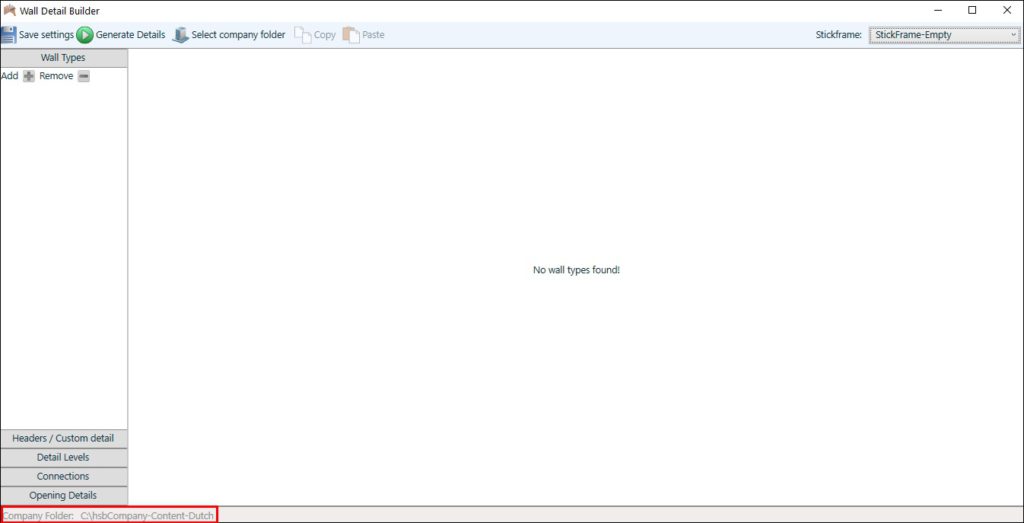
Task: Click the Wall Detail Builder title bar icon
Action: 9,10
